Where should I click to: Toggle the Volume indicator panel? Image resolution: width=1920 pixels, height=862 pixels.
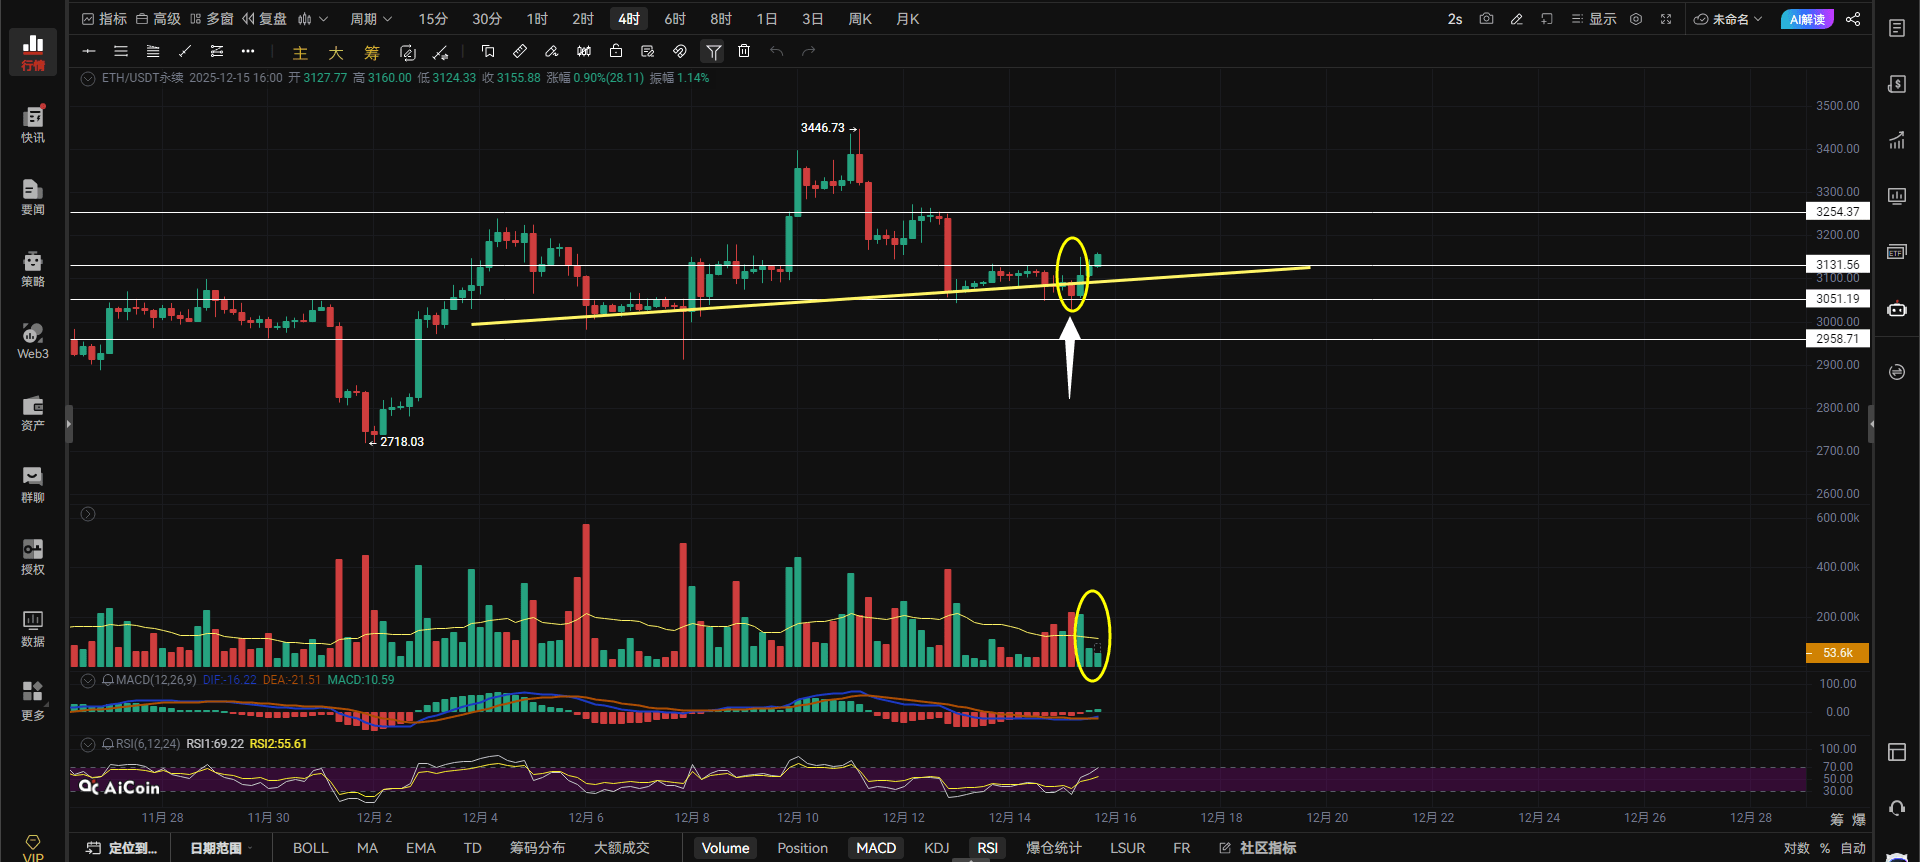click(x=725, y=848)
